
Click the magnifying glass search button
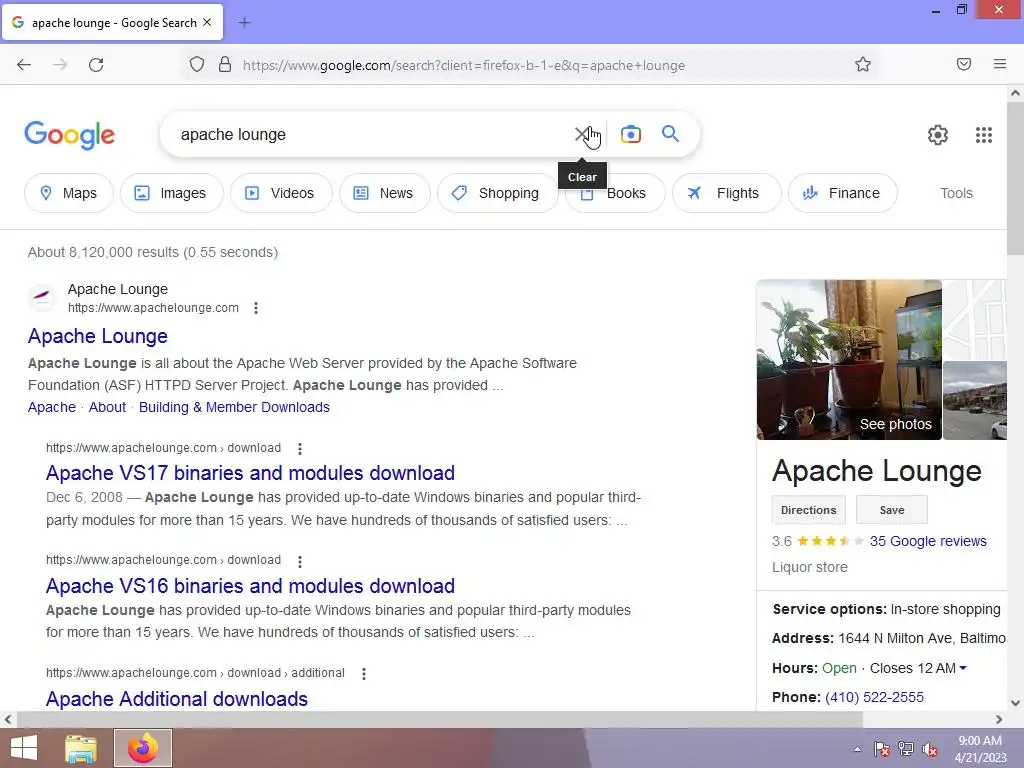pos(670,134)
